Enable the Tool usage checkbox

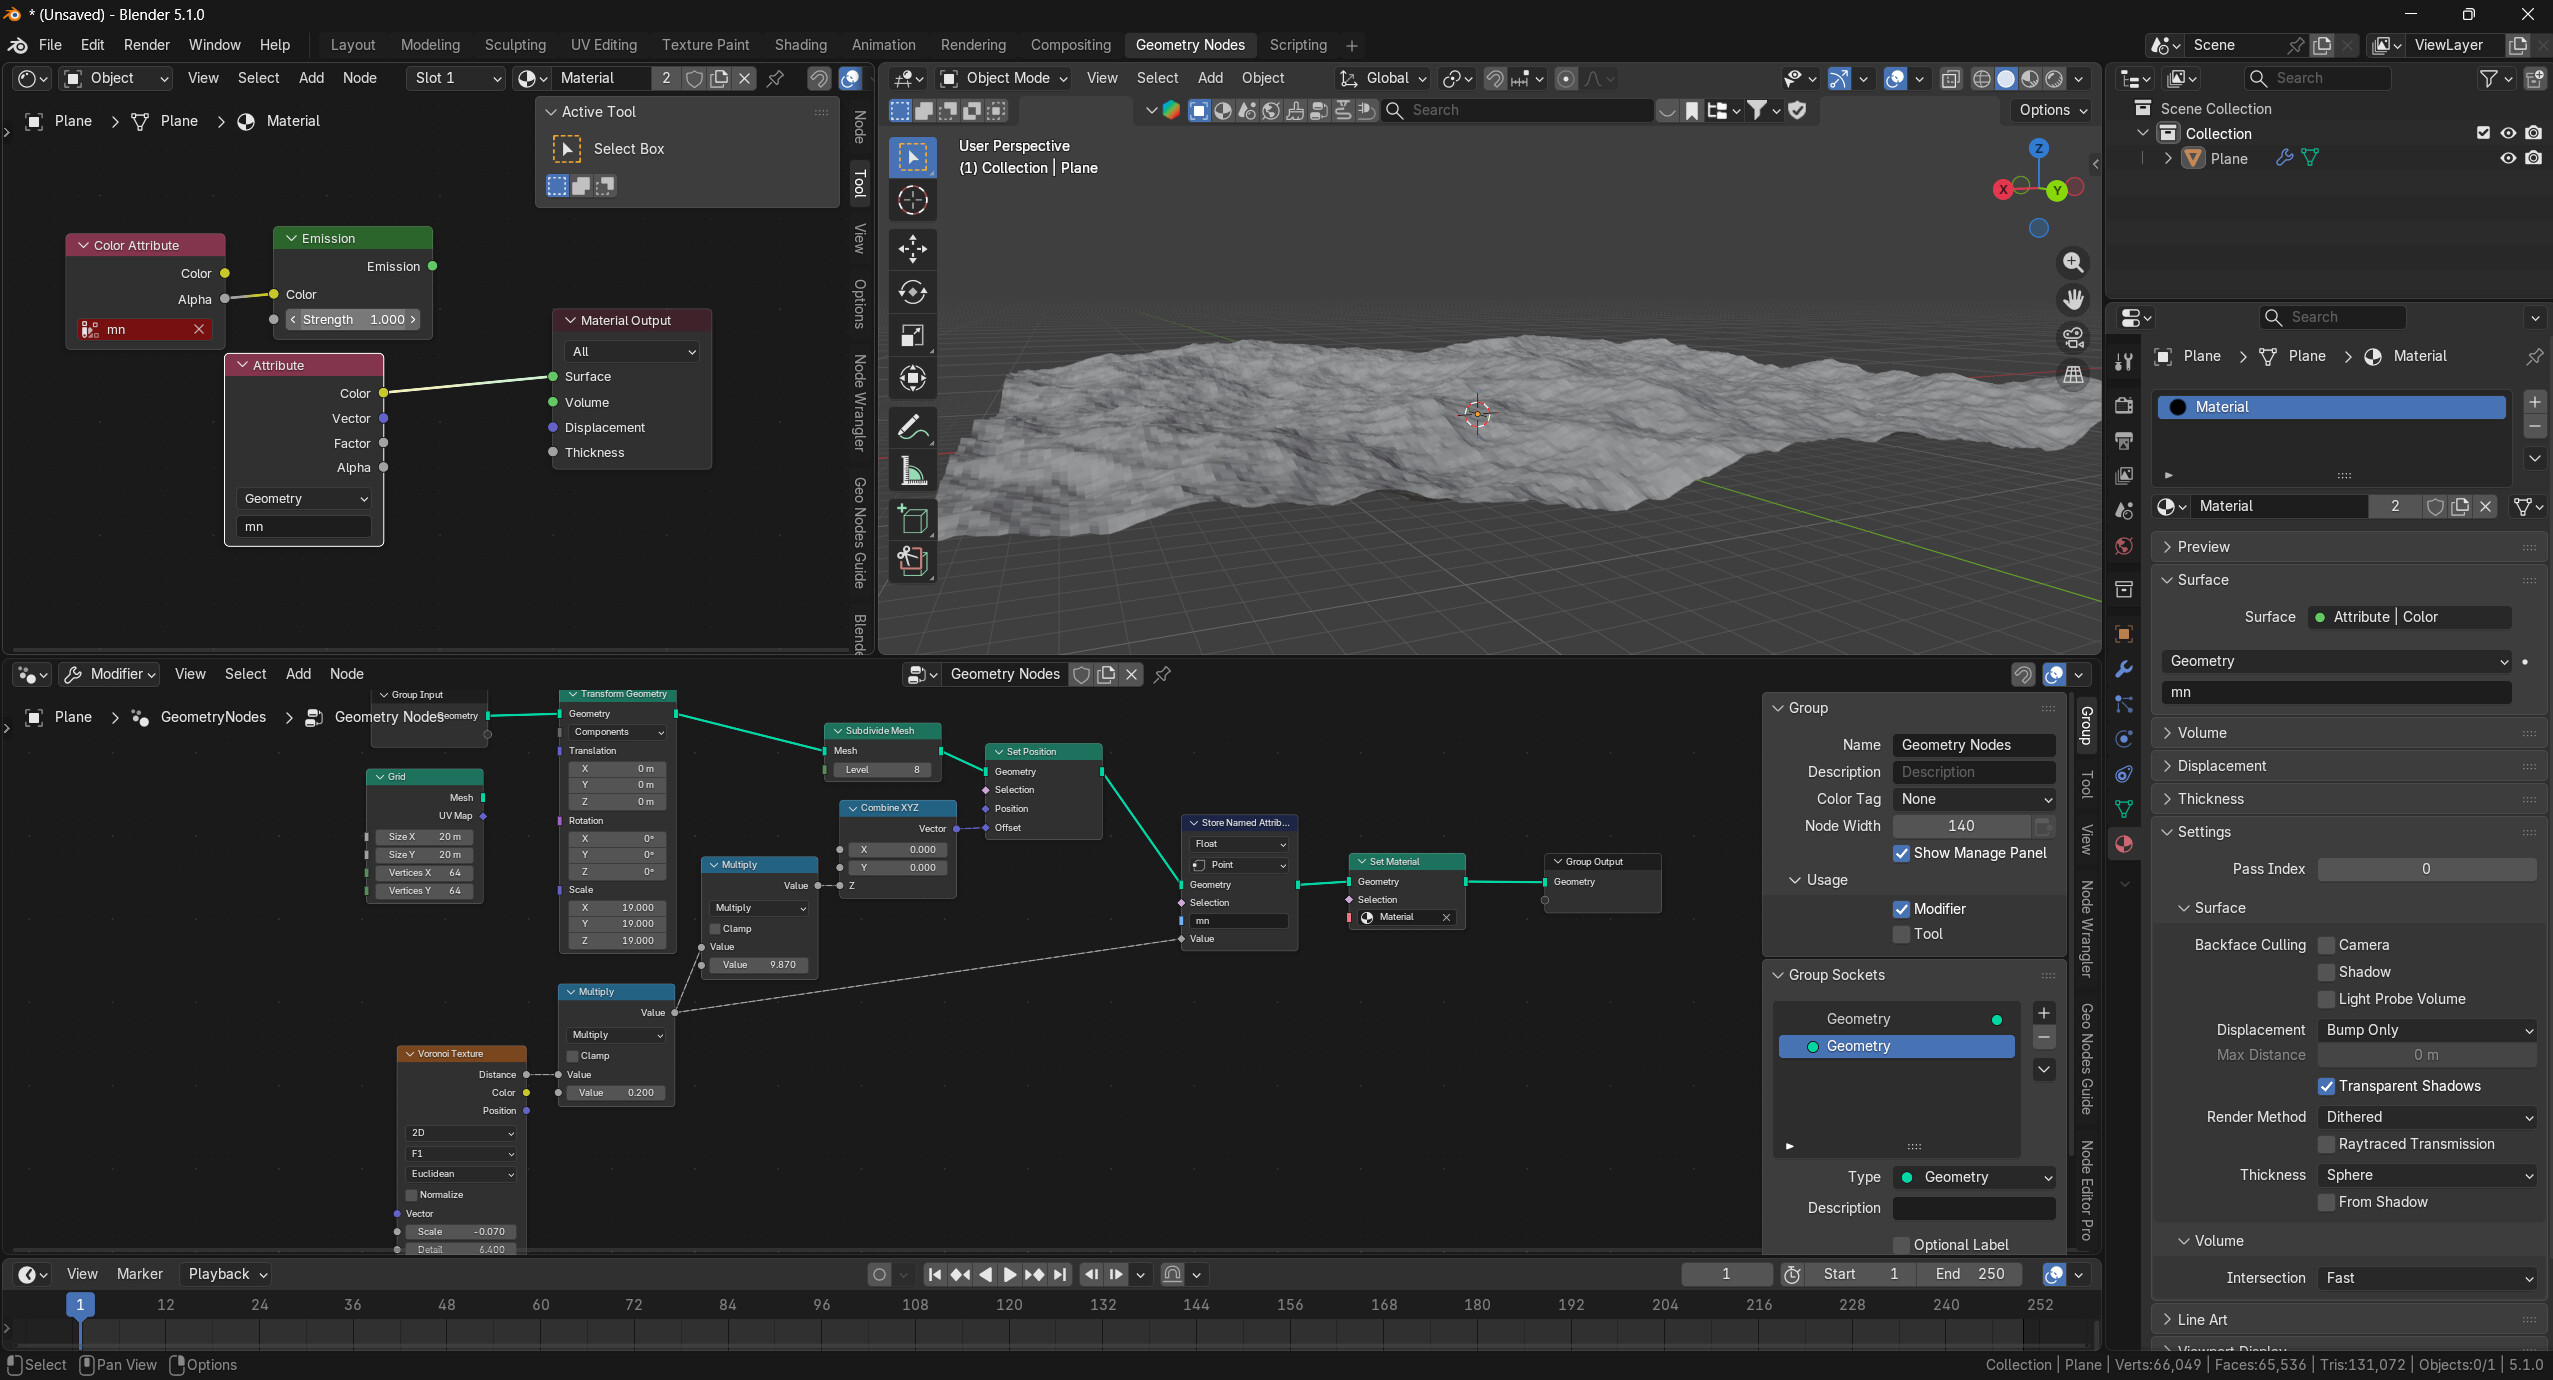[x=1901, y=934]
